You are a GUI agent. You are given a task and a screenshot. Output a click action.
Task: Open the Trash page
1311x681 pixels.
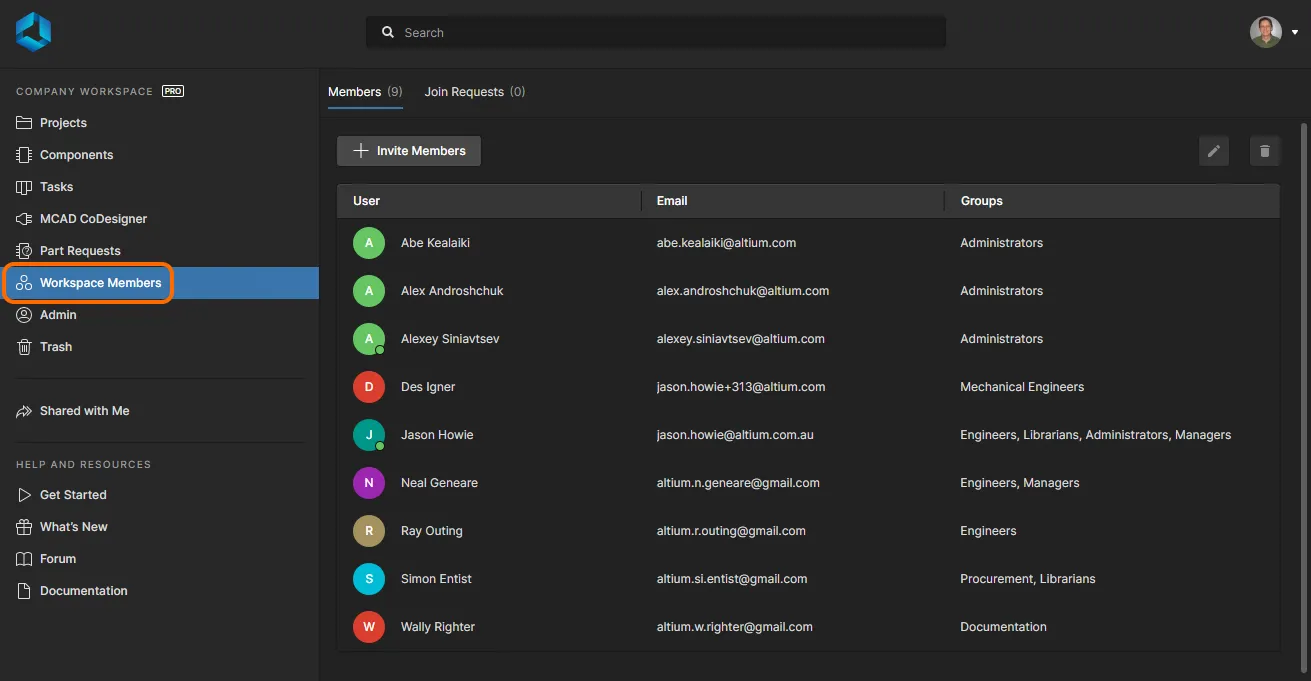pos(159,347)
